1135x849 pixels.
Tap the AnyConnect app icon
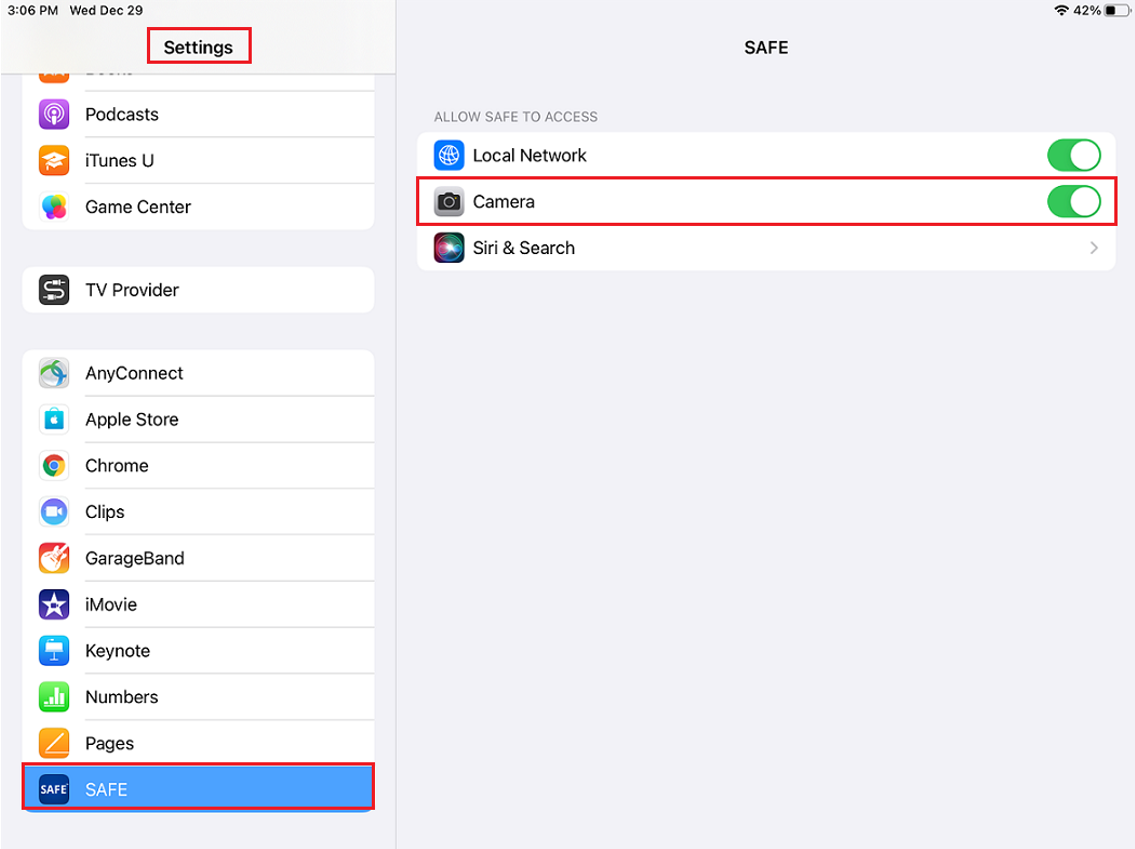54,373
